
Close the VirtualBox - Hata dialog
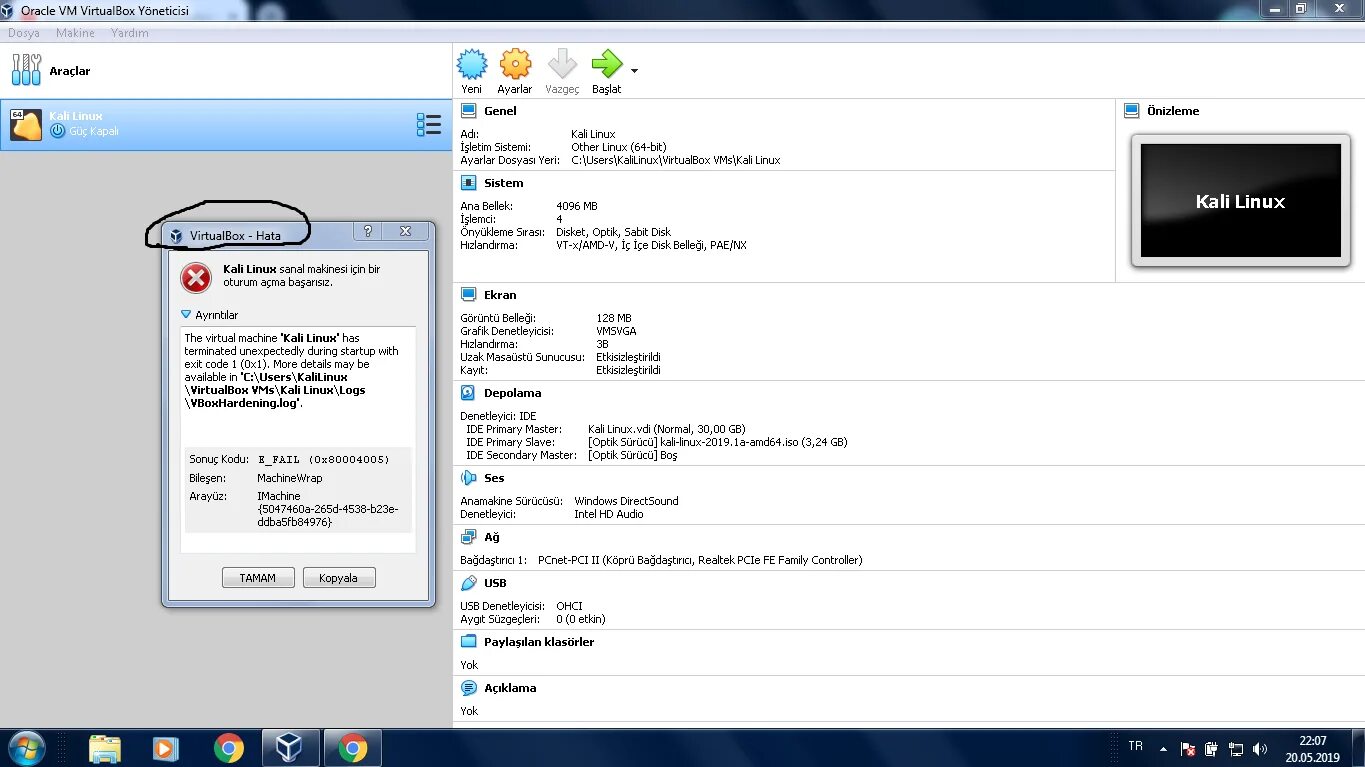405,231
